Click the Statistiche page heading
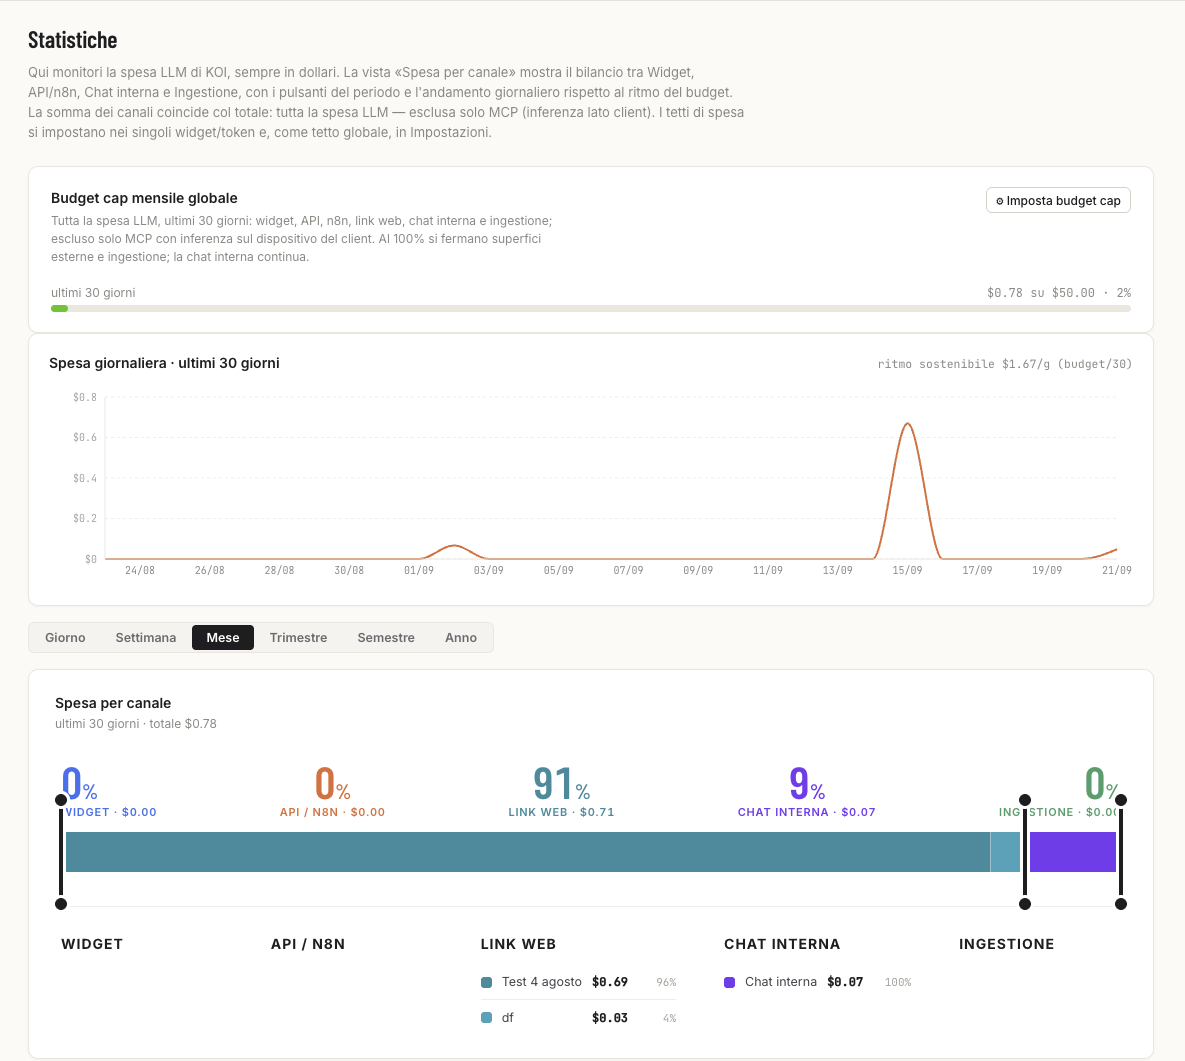Viewport: 1185px width, 1061px height. (73, 40)
